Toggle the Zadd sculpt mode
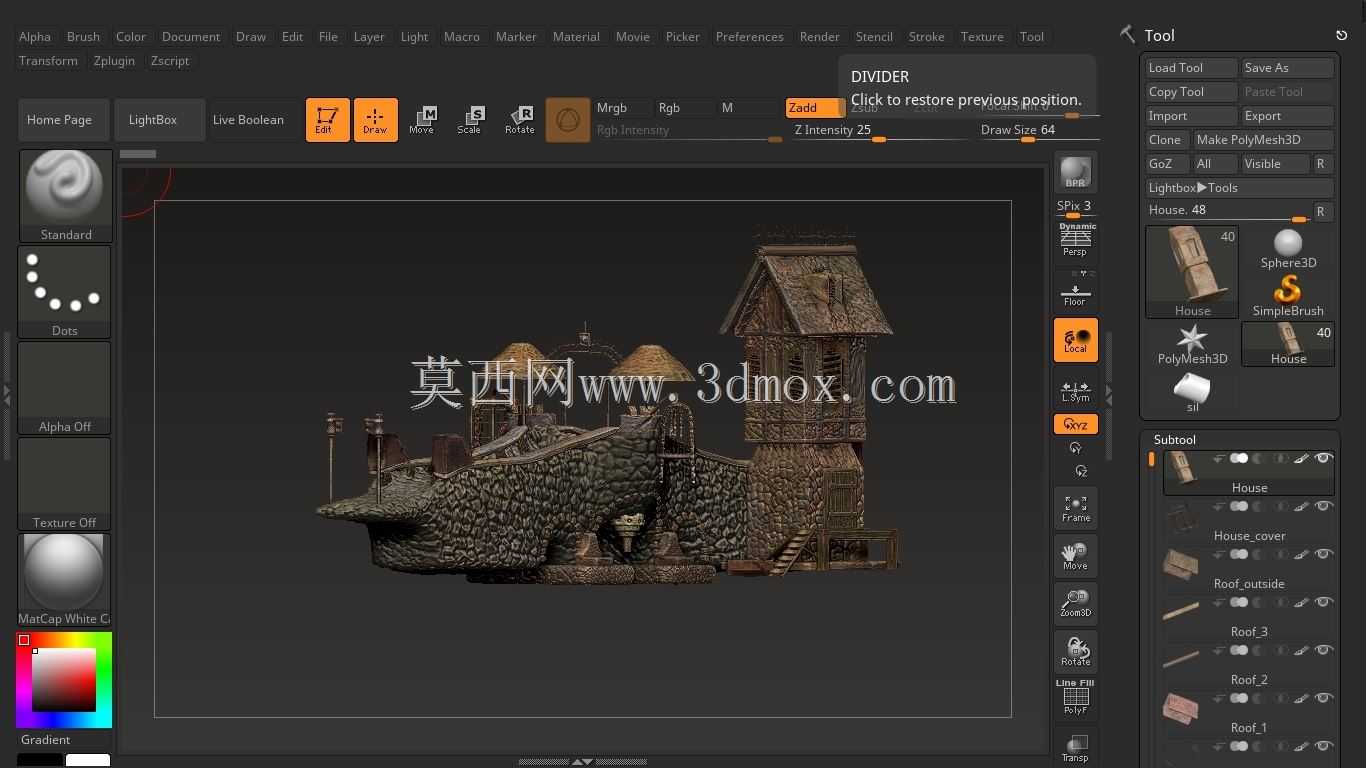1366x768 pixels. click(813, 108)
